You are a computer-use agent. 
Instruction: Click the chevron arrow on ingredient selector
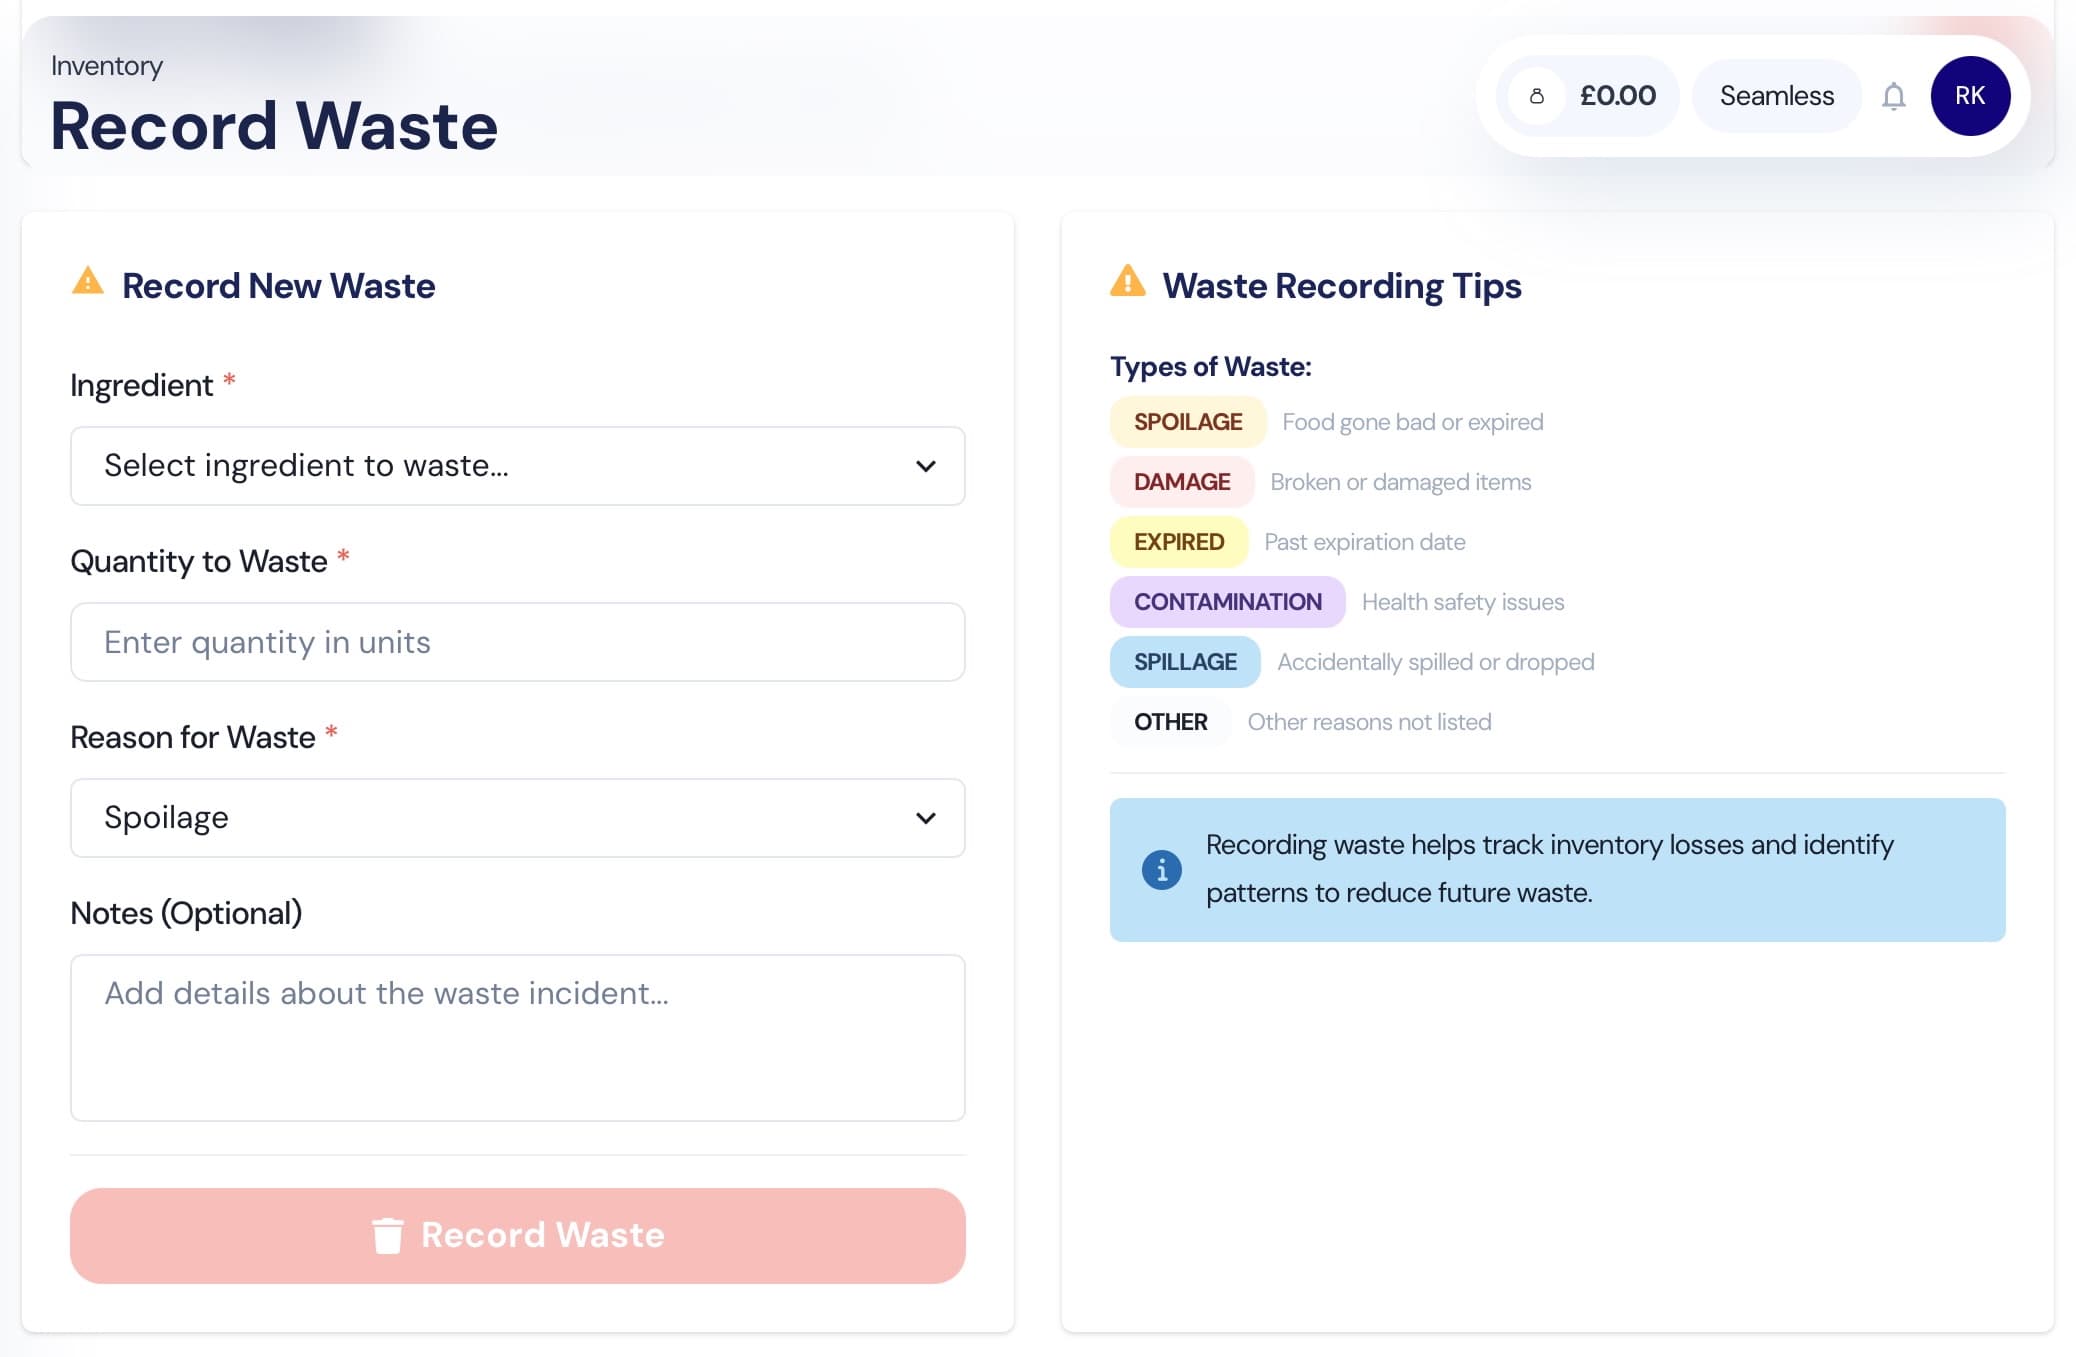(925, 466)
